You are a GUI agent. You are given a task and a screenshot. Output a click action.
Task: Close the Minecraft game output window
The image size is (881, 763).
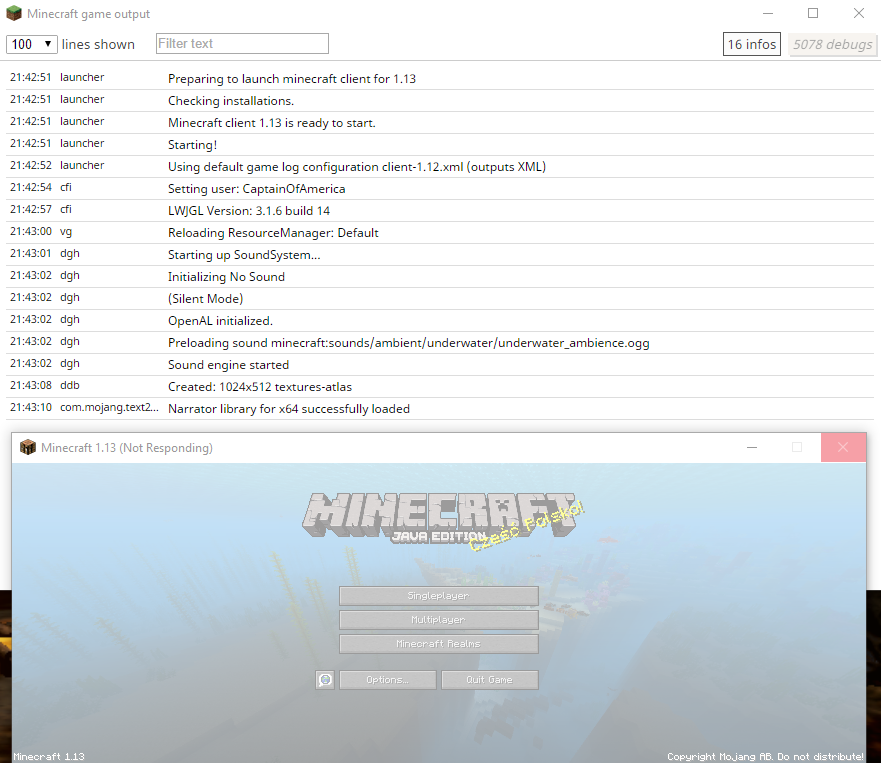pyautogui.click(x=859, y=13)
